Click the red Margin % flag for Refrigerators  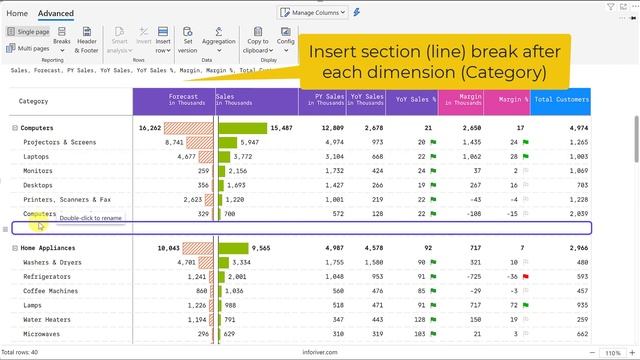pyautogui.click(x=526, y=276)
